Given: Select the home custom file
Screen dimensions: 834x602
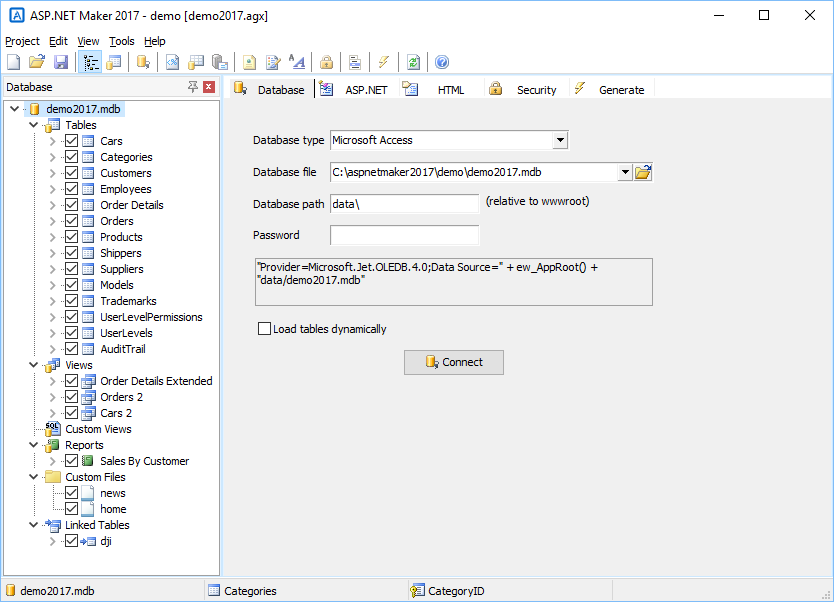Looking at the screenshot, I should tap(113, 509).
